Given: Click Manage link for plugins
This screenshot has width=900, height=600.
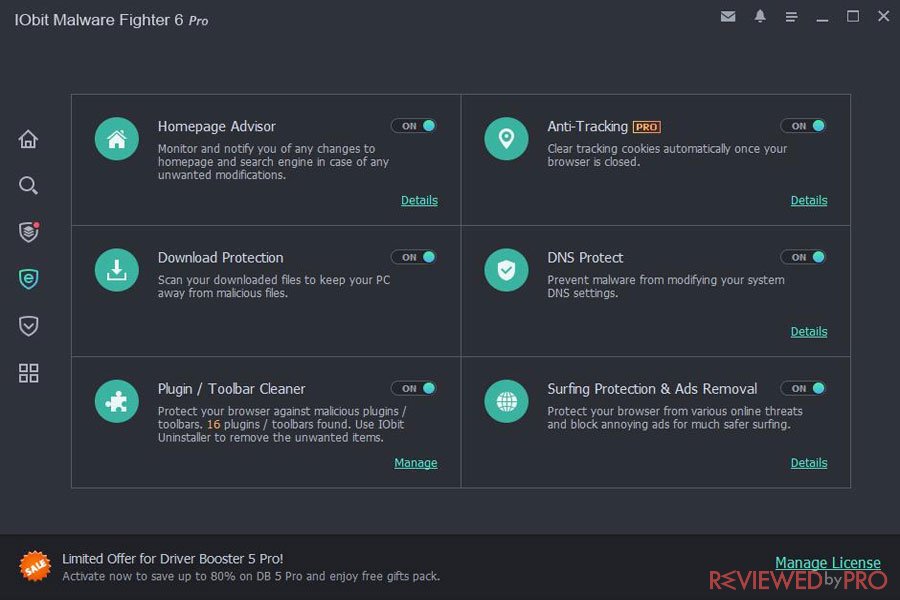Looking at the screenshot, I should click(416, 463).
